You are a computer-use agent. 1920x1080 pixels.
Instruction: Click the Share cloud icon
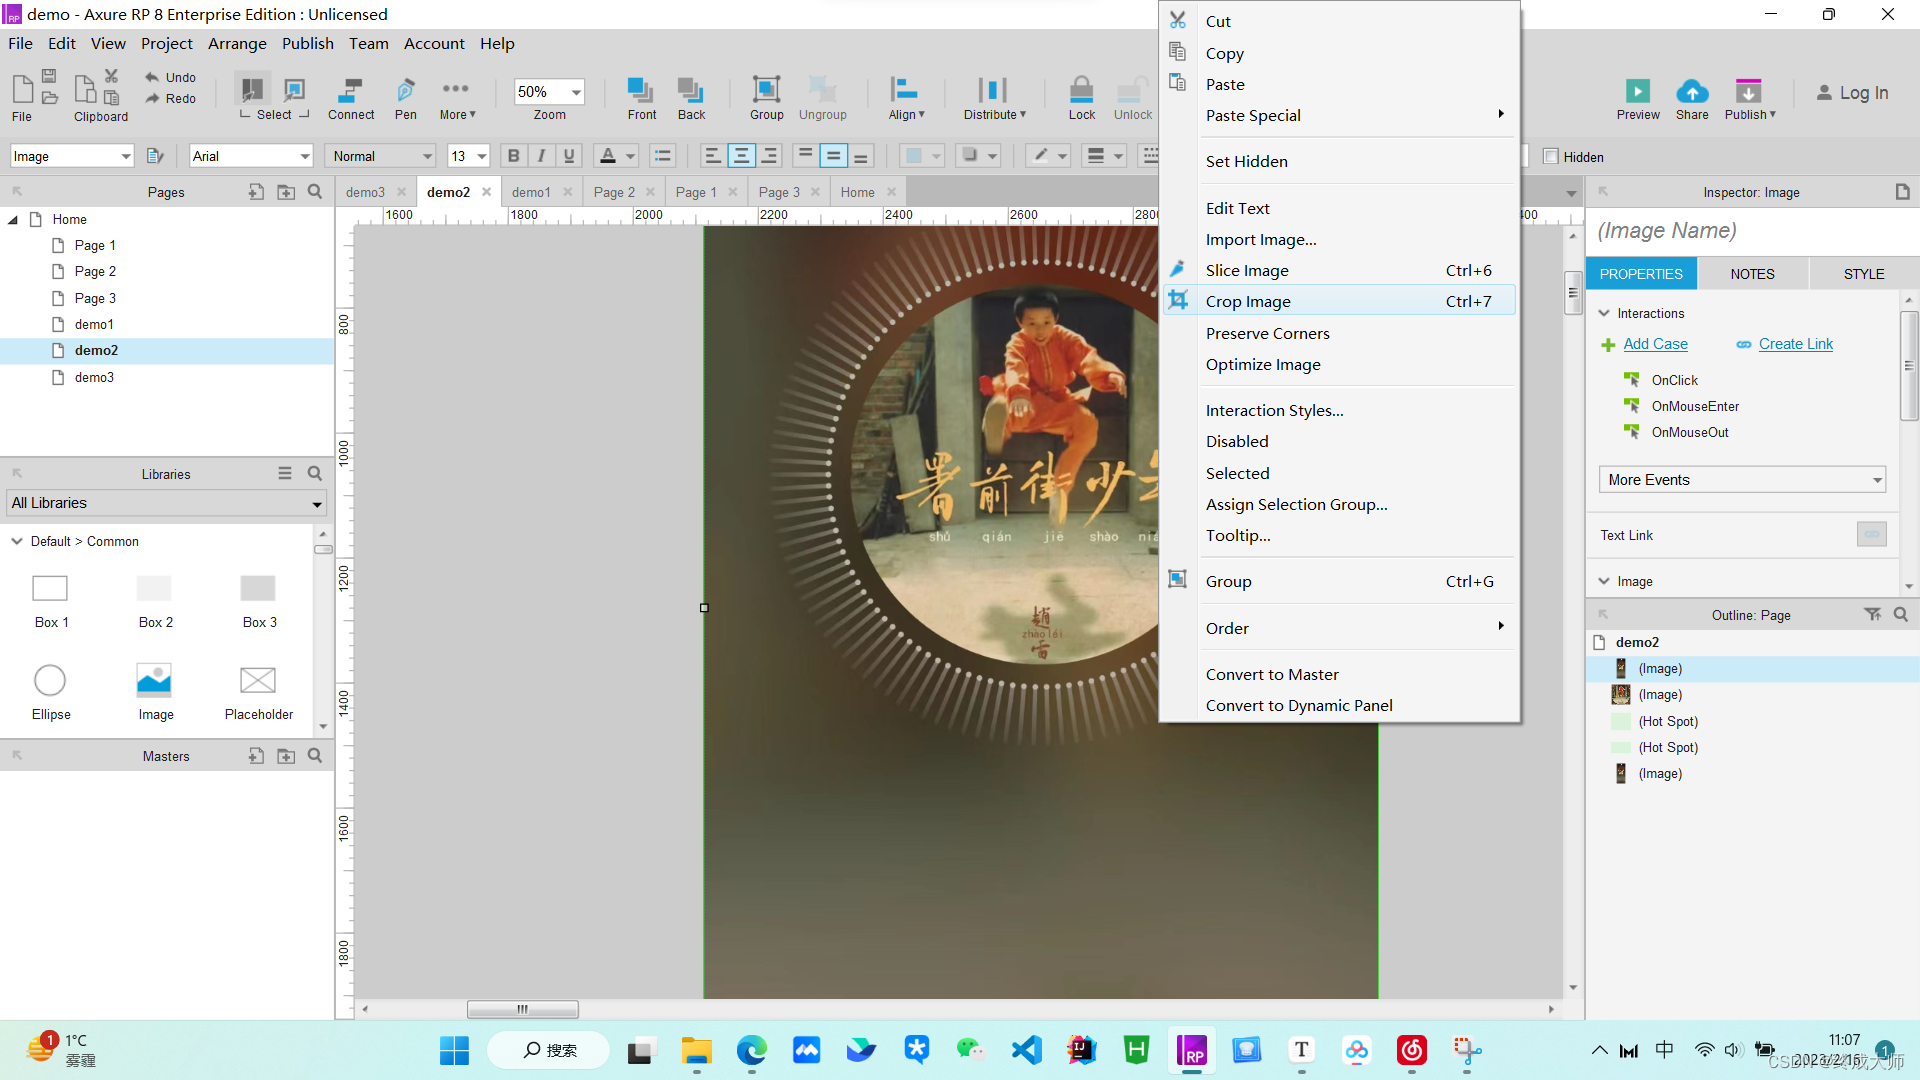pyautogui.click(x=1691, y=91)
